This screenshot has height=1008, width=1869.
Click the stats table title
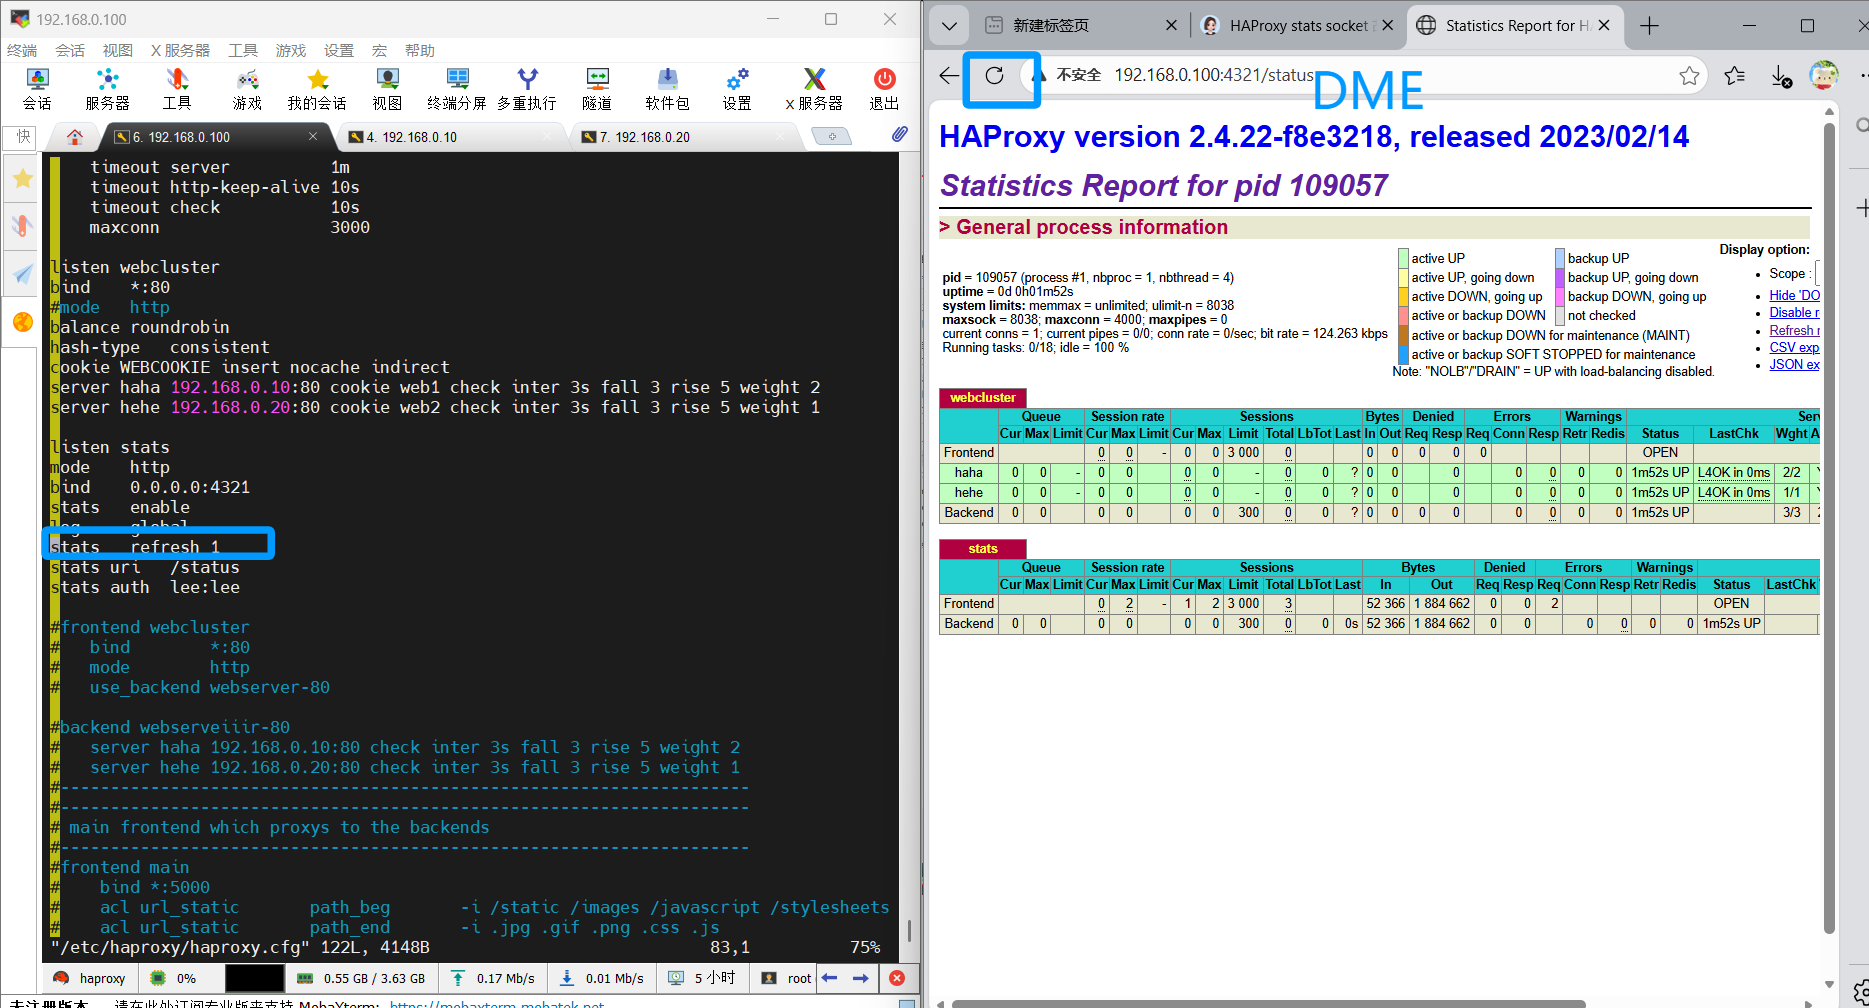coord(983,549)
